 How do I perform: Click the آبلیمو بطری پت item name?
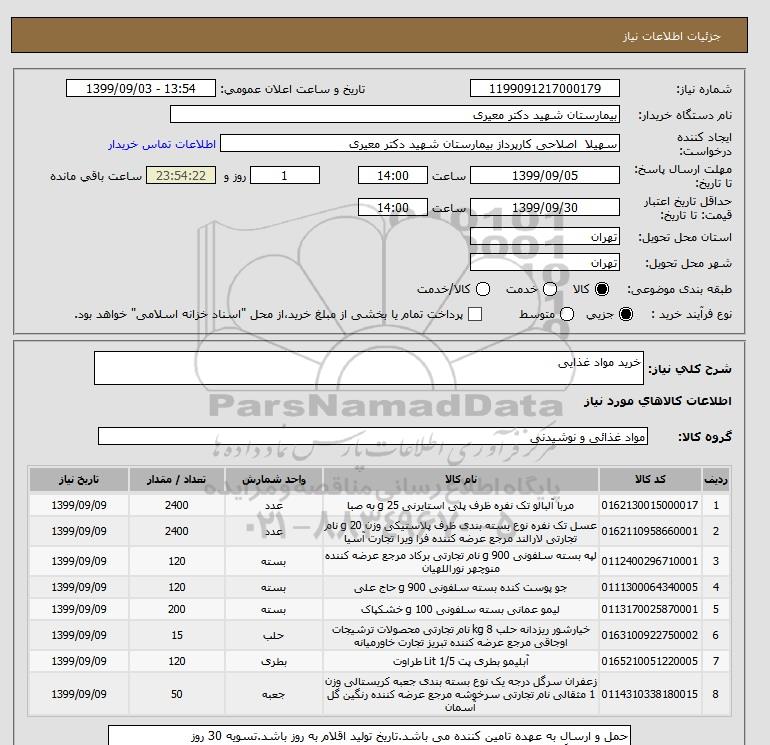(x=461, y=662)
